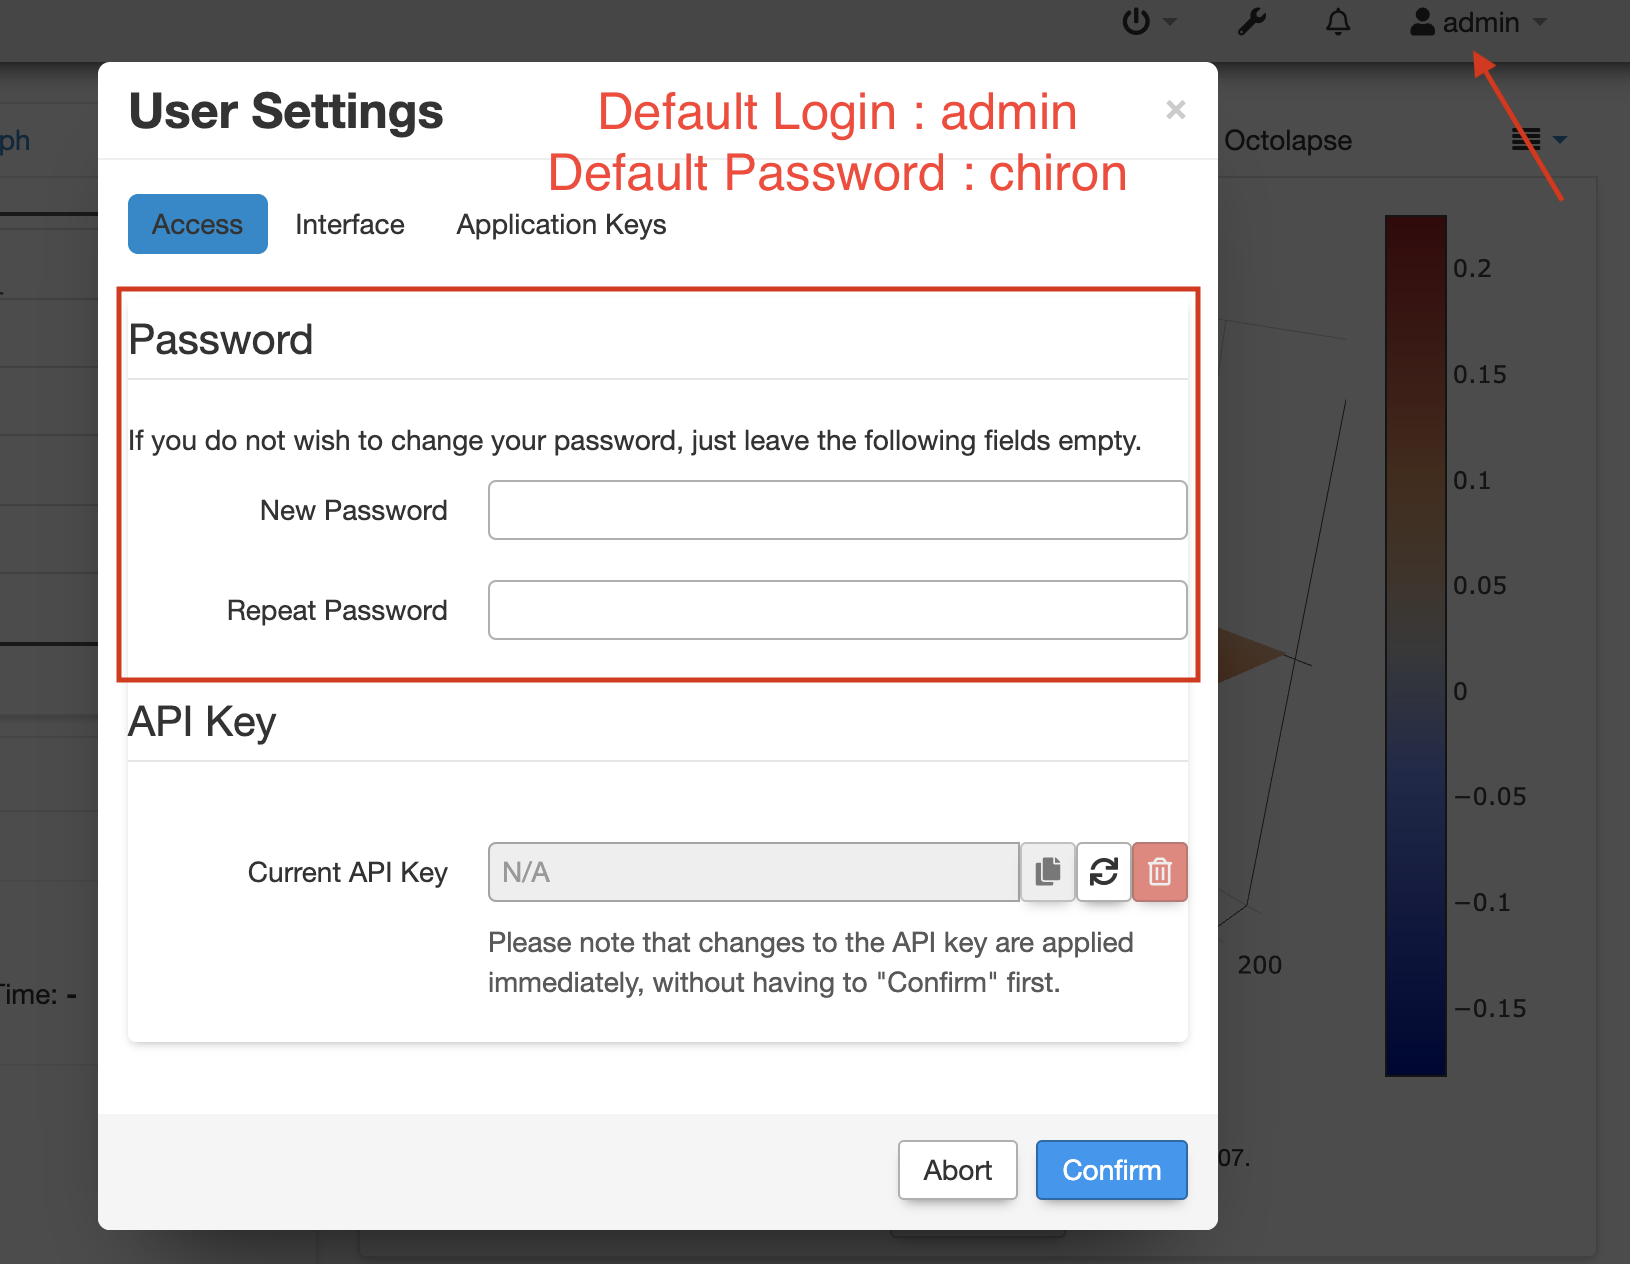Delete the API key
This screenshot has width=1630, height=1264.
point(1160,872)
